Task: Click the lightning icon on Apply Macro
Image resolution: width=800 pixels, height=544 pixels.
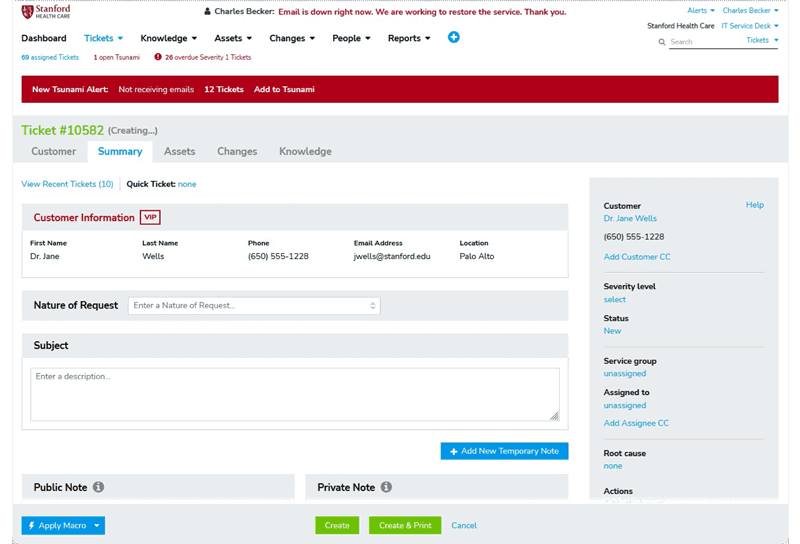Action: tap(32, 525)
